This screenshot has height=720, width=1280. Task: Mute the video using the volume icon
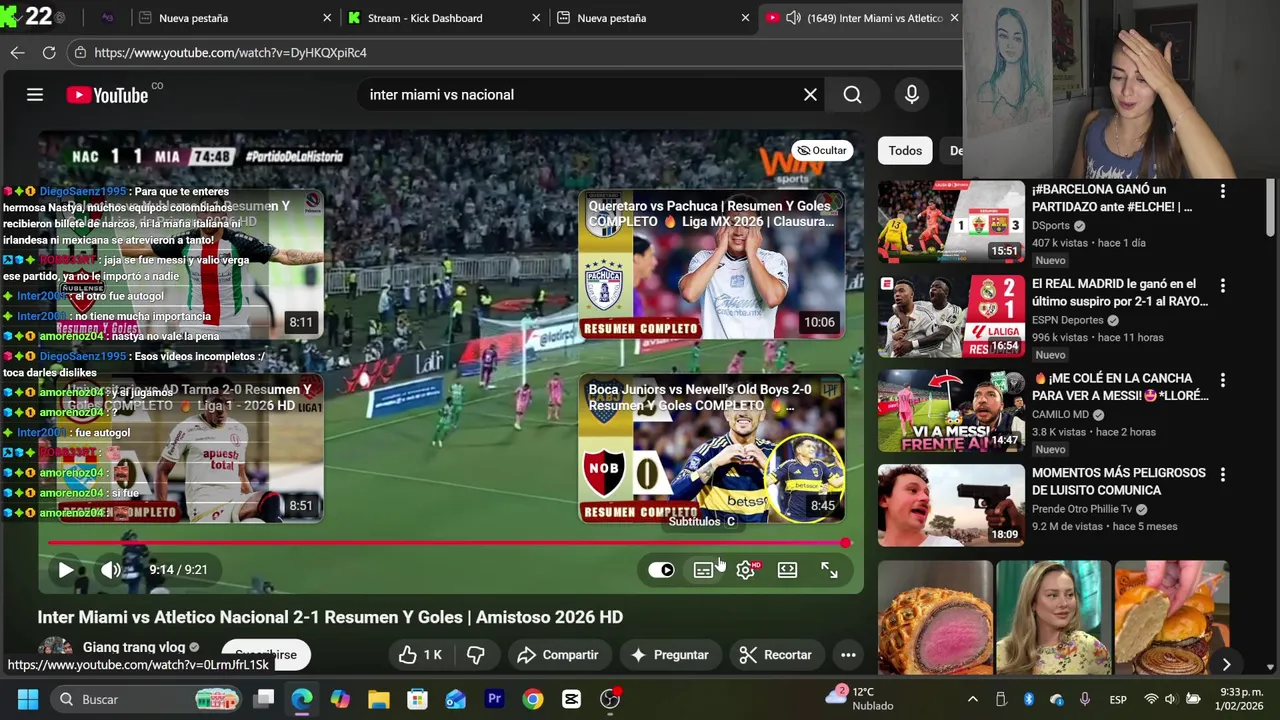[x=110, y=570]
